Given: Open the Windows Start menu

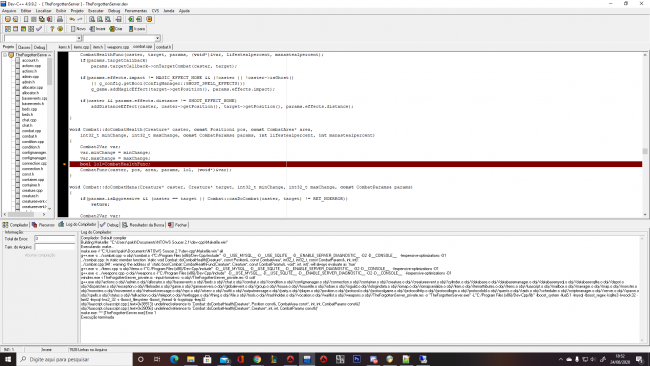Looking at the screenshot, I should 7,359.
